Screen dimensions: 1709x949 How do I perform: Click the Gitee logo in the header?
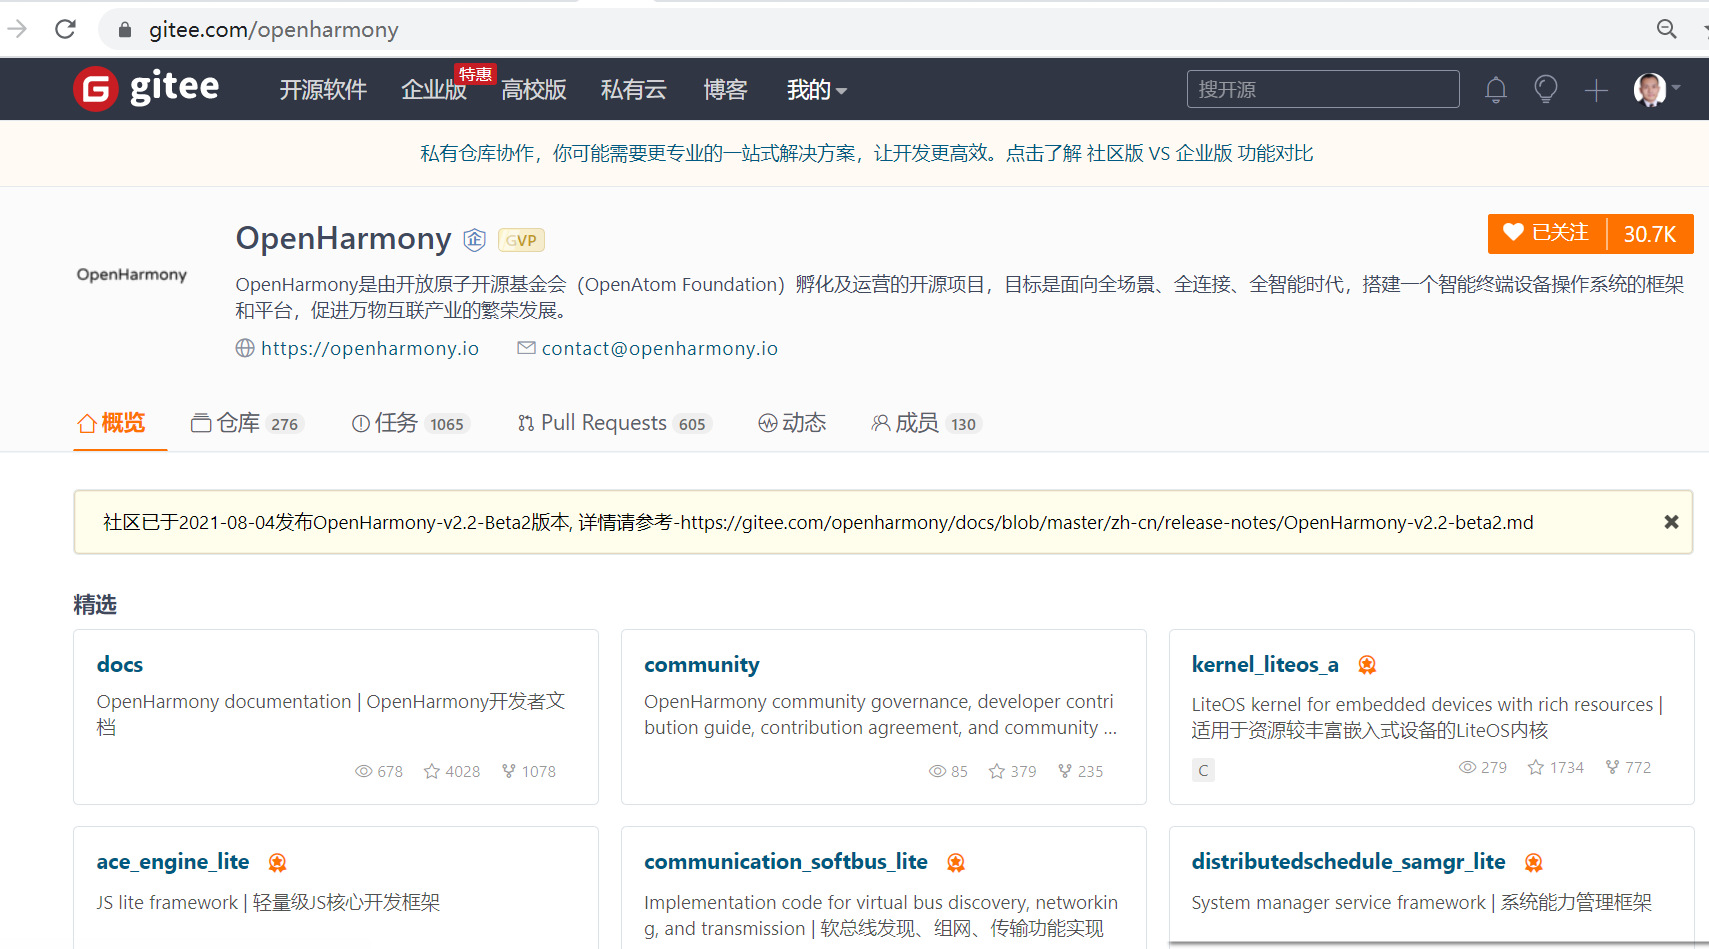(x=146, y=89)
